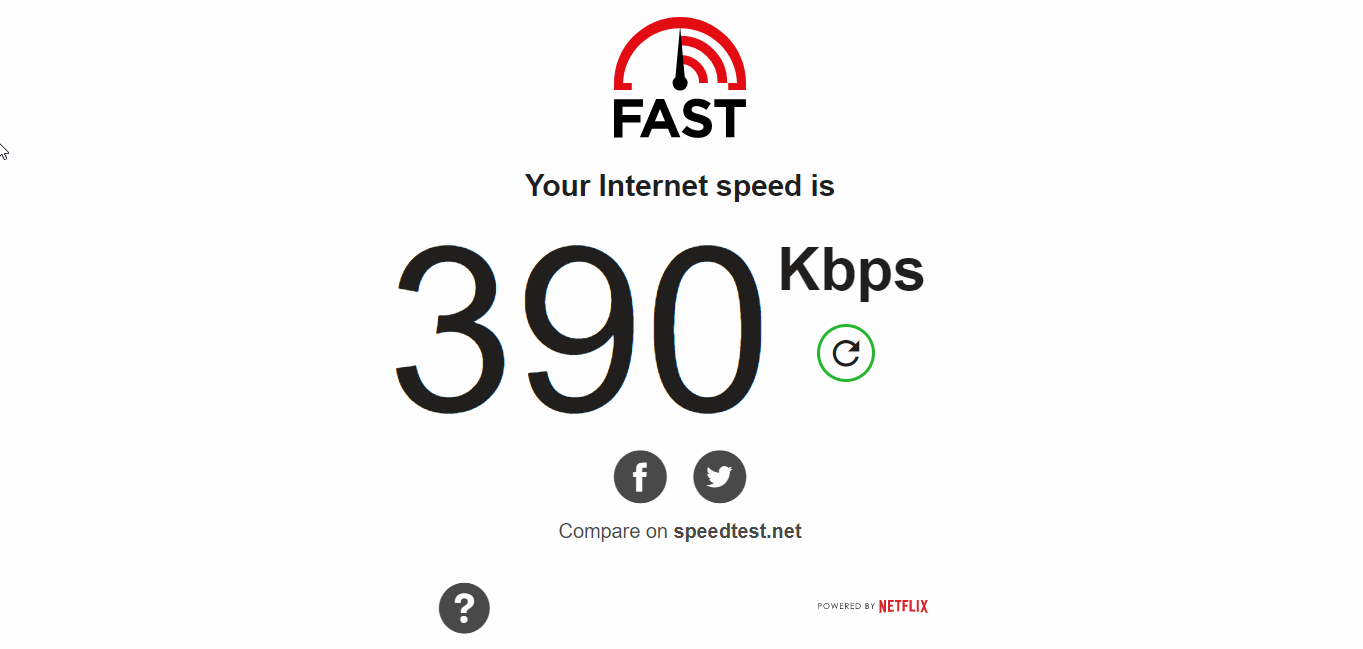Click the letter F in the FAST logo

point(629,118)
